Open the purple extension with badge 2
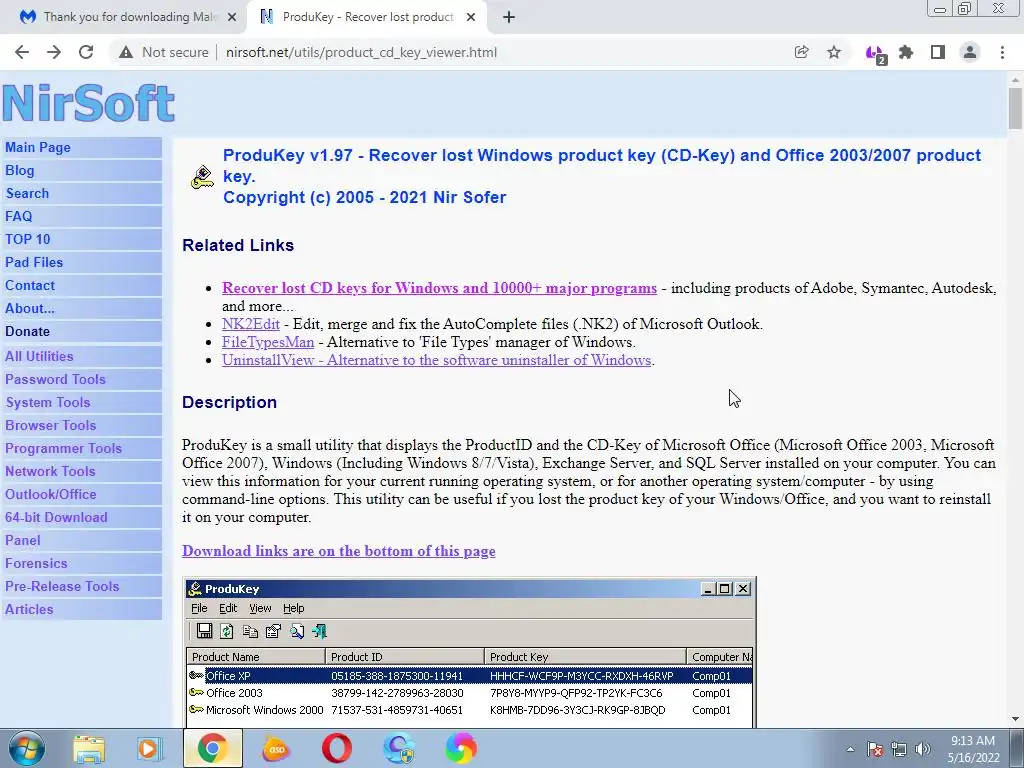 [875, 54]
